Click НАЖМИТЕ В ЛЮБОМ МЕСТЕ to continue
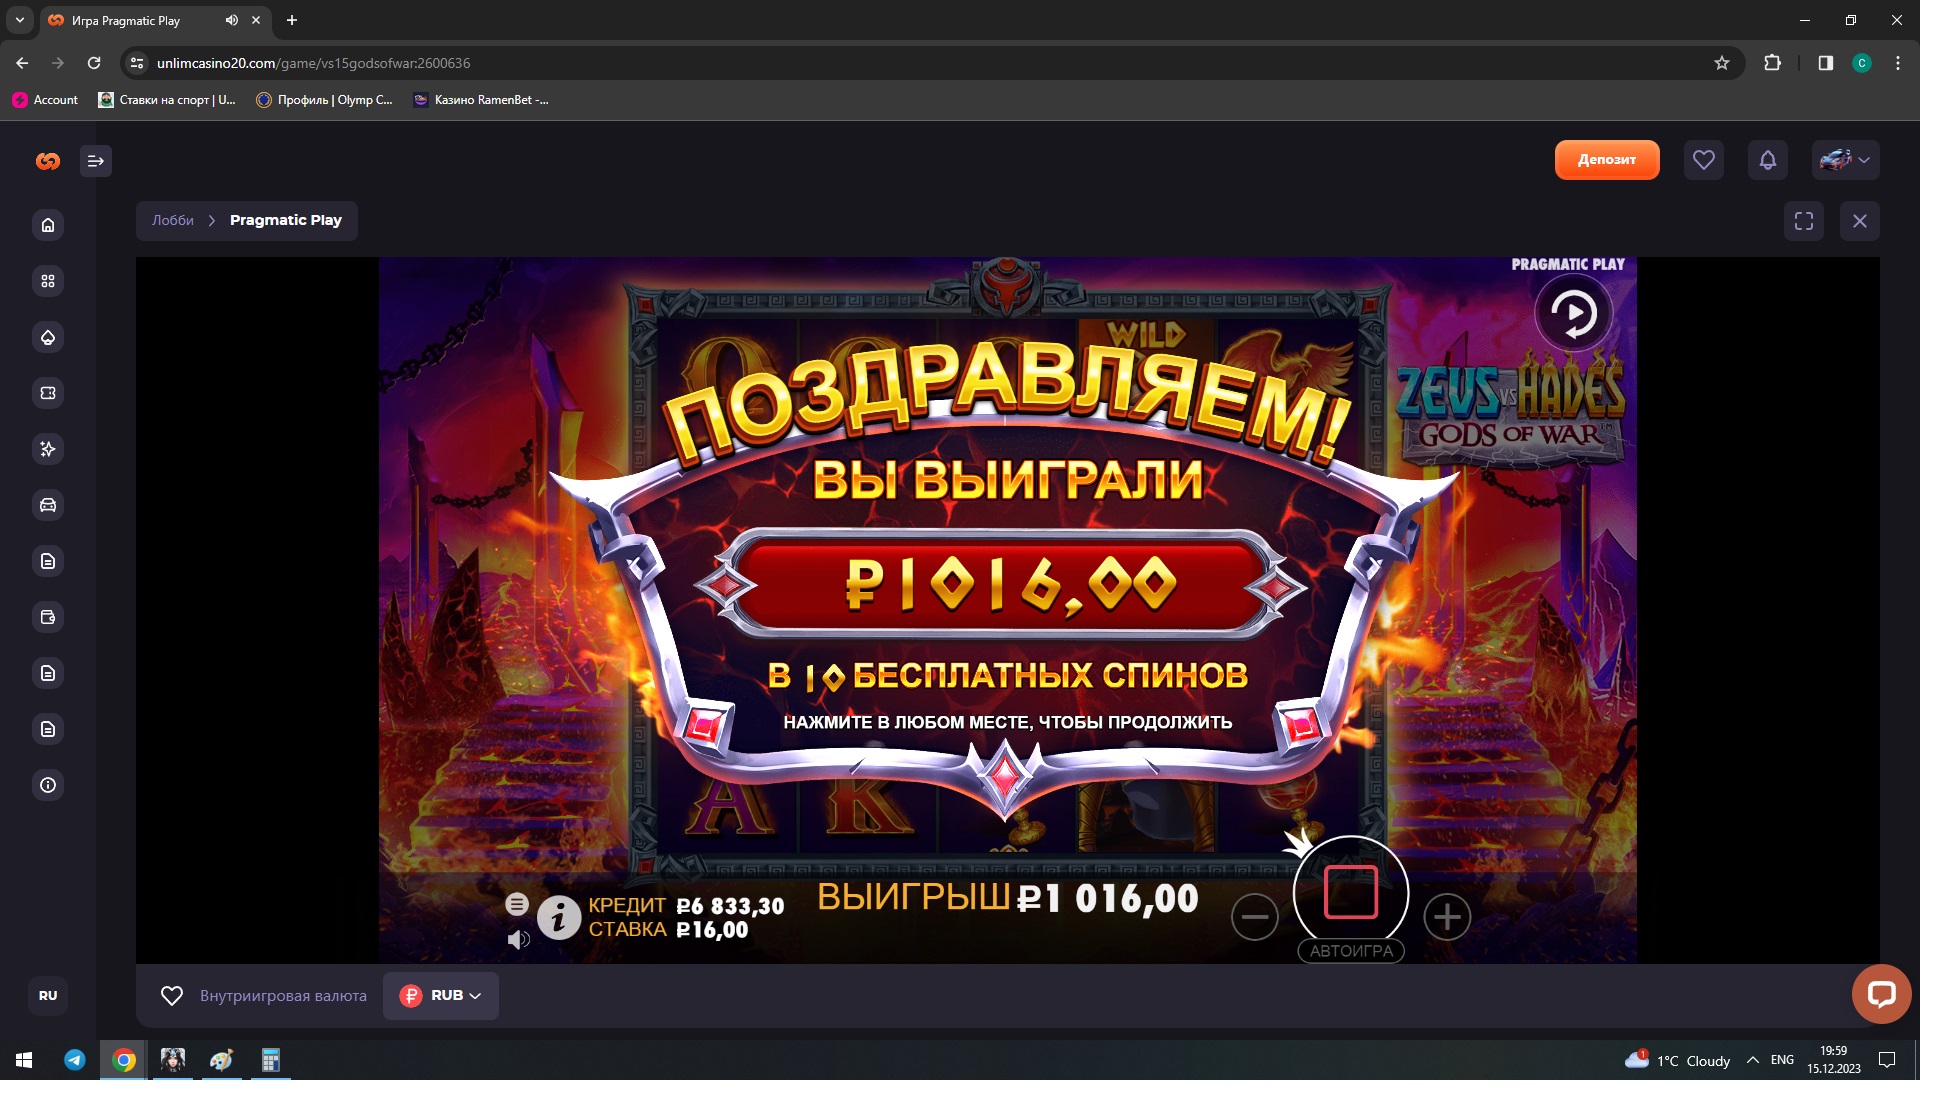1940x1098 pixels. point(1007,722)
